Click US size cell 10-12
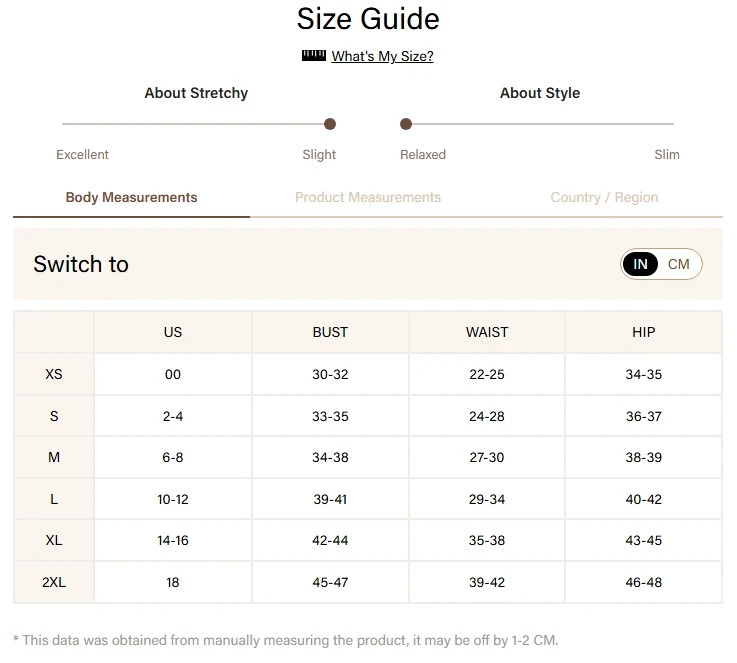 [172, 499]
